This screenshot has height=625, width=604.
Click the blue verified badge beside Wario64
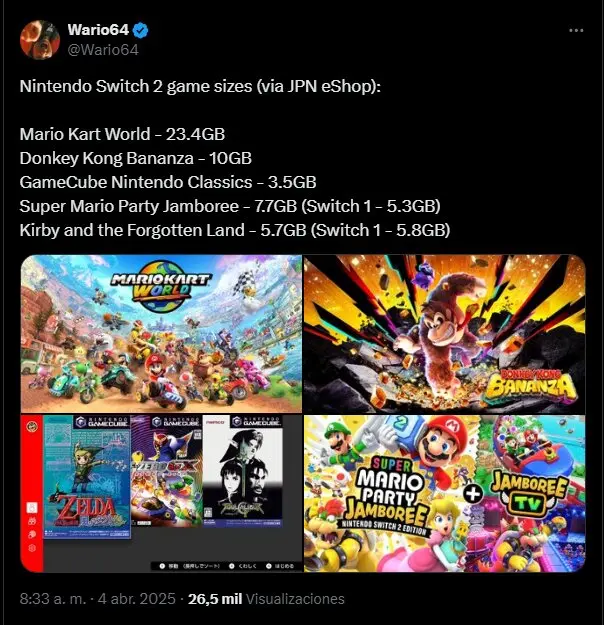pos(140,30)
